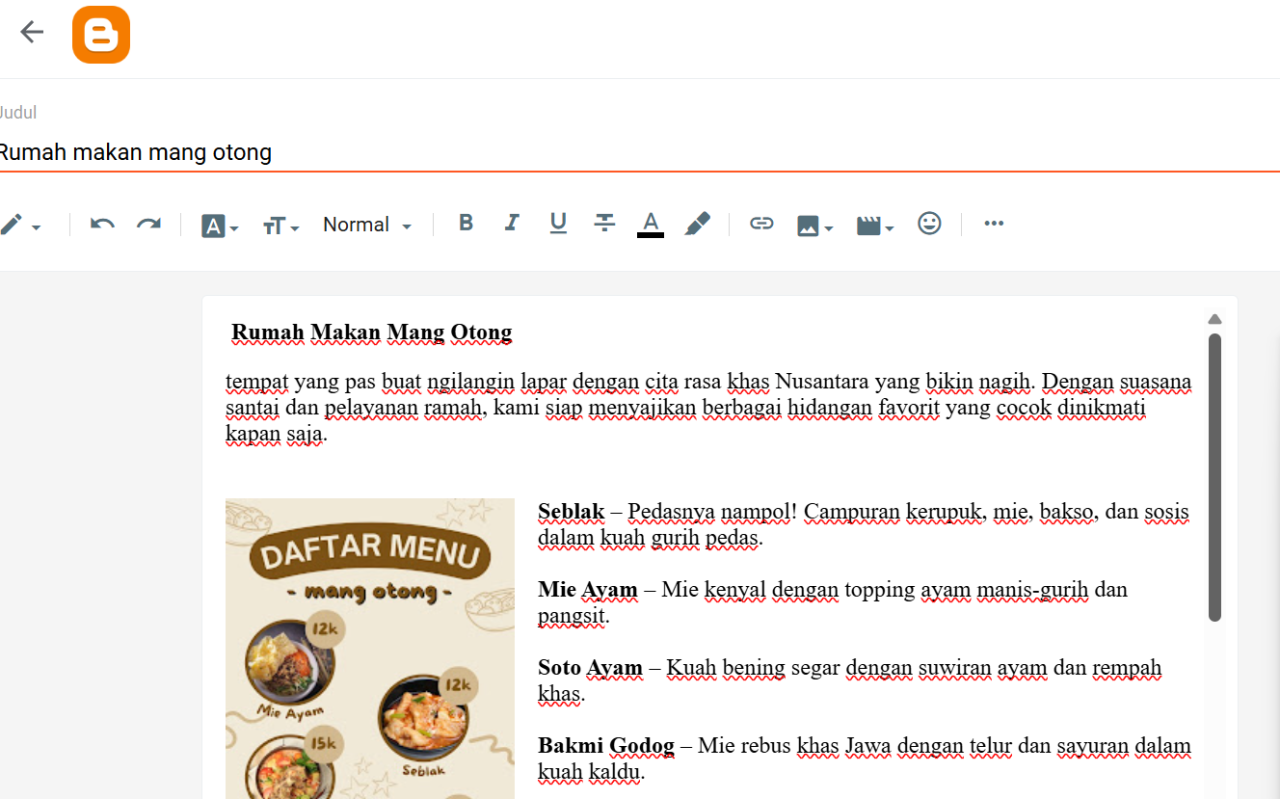Toggle underline formatting
1280x799 pixels.
coord(558,224)
